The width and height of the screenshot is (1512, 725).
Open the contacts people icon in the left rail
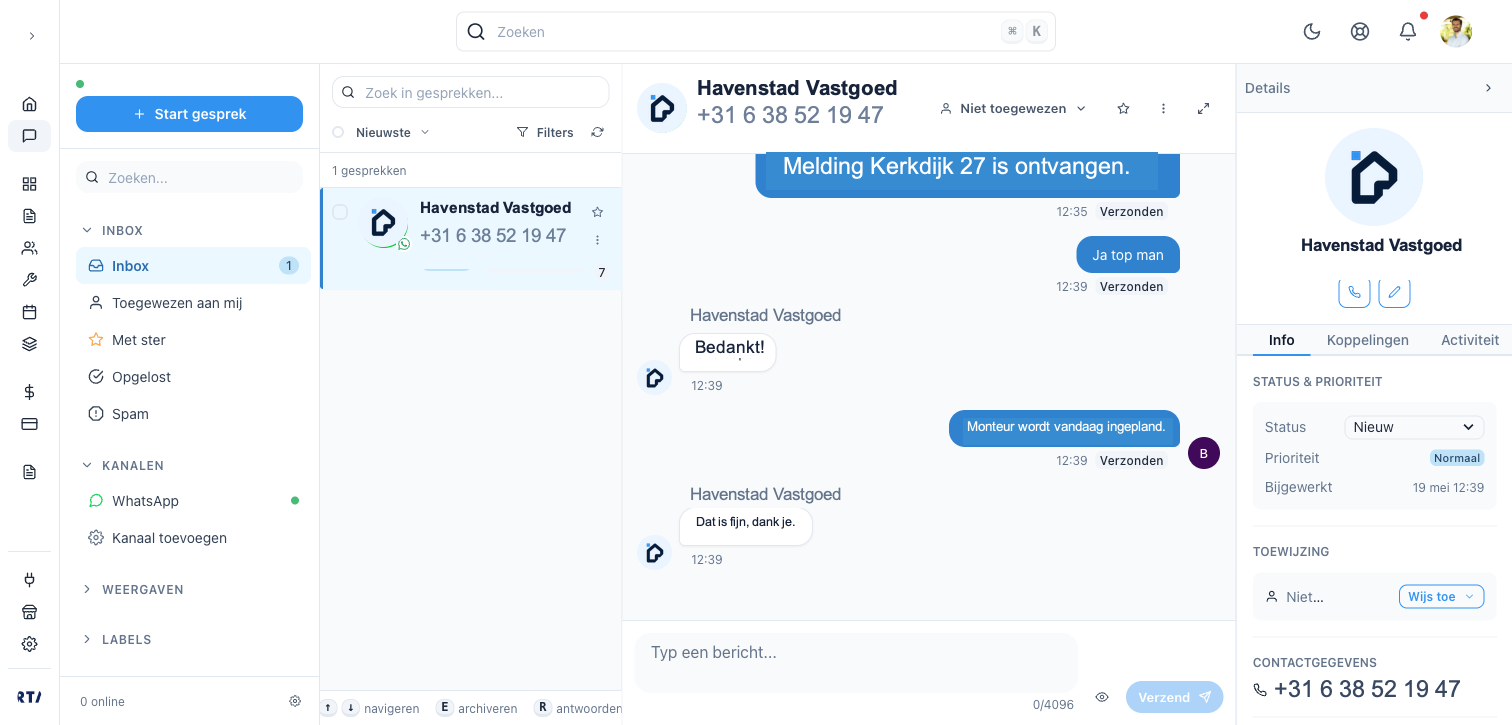(x=29, y=248)
